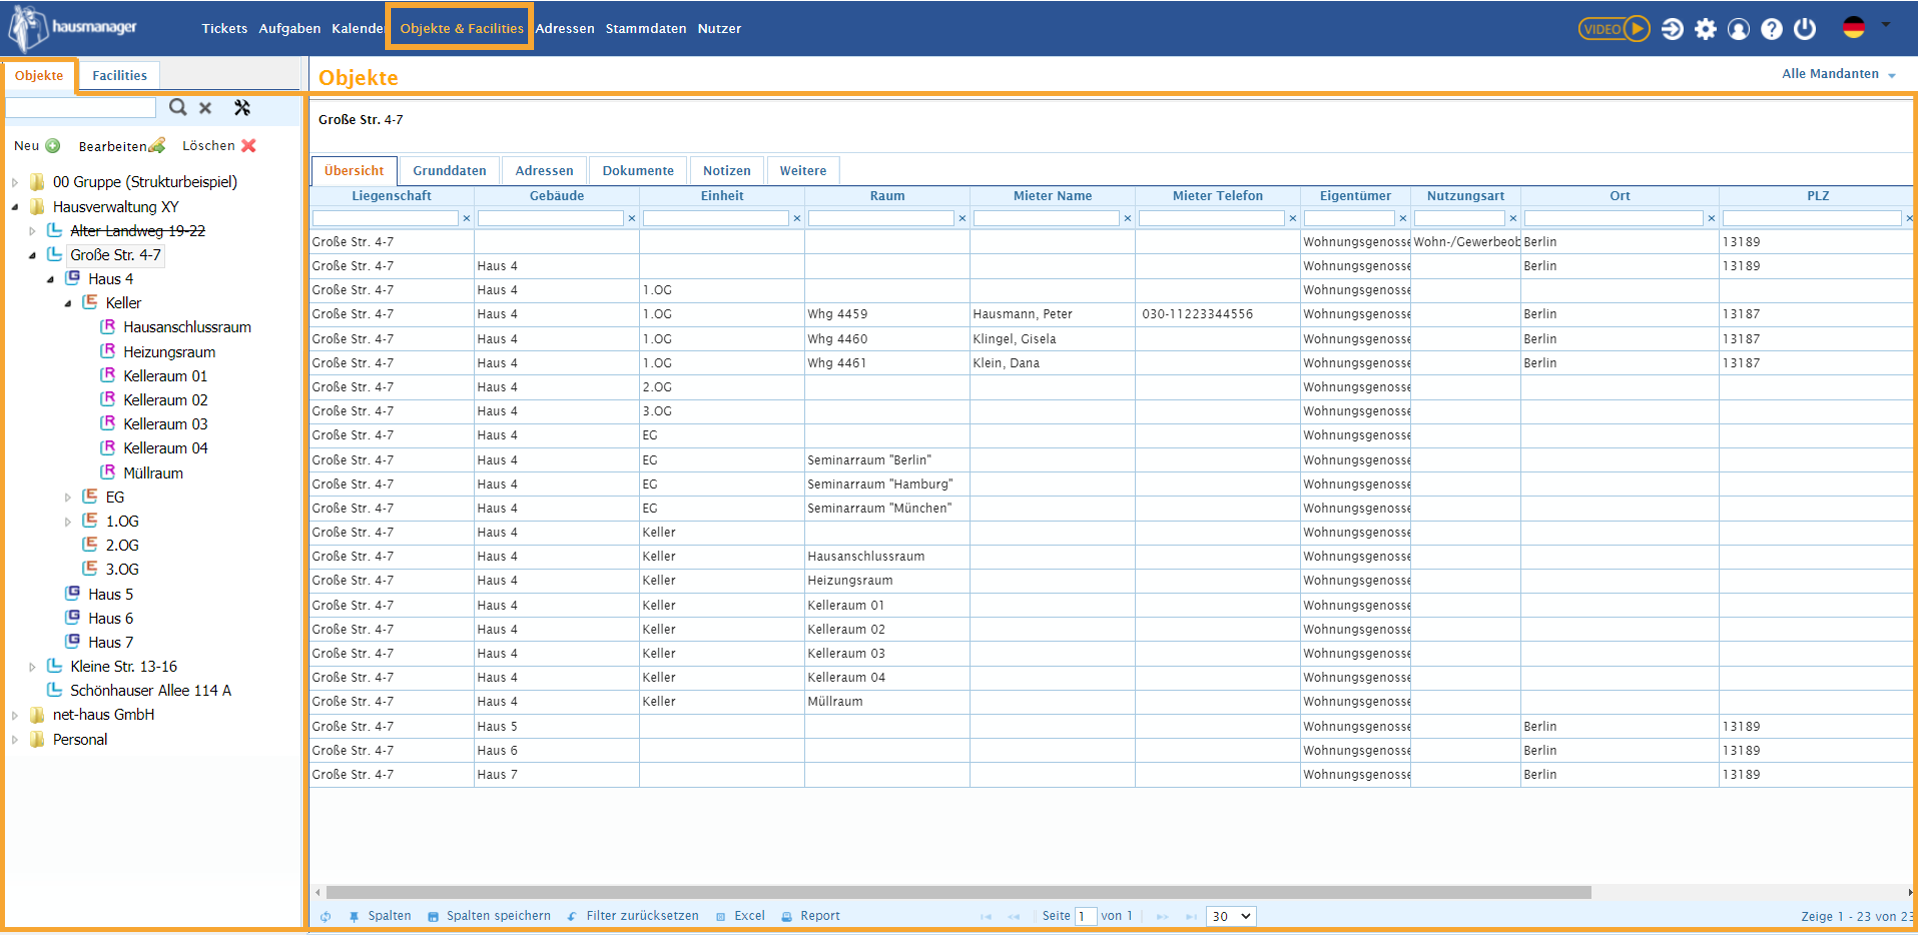Open the Aufgaben menu
Viewport: 1918px width, 935px height.
coord(289,28)
